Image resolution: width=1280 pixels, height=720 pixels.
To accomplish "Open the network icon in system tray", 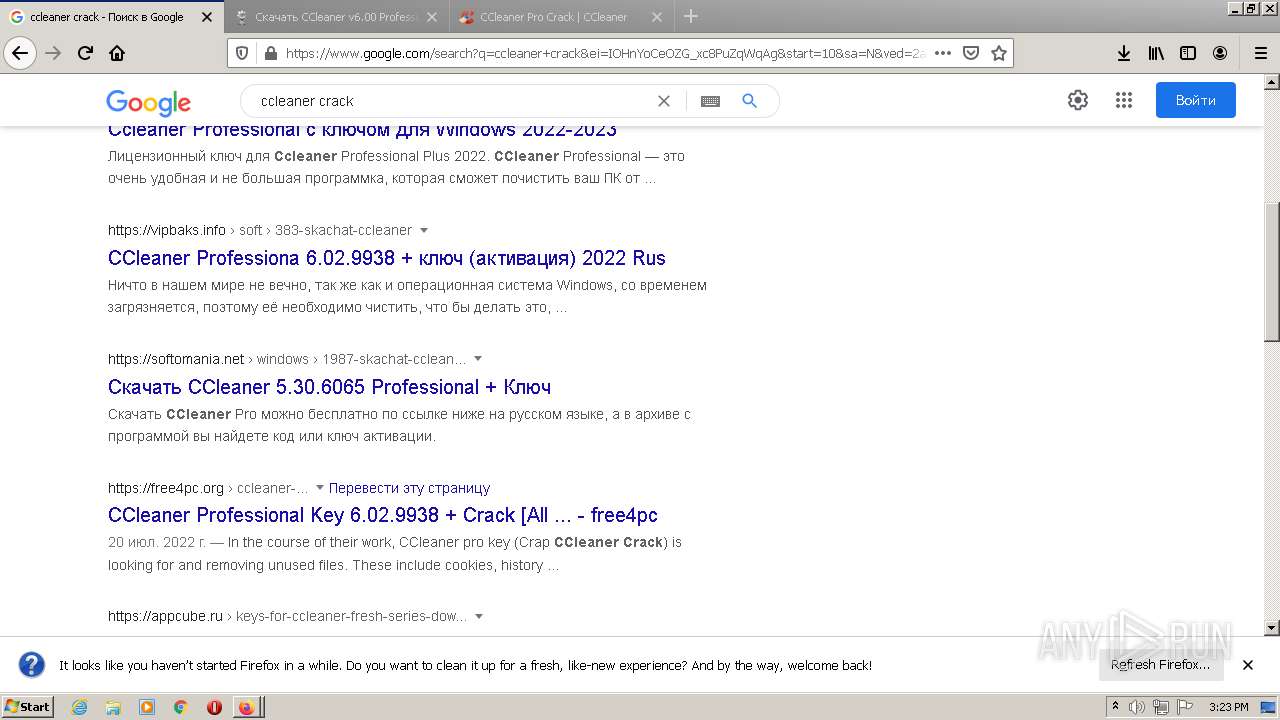I will click(x=1160, y=707).
